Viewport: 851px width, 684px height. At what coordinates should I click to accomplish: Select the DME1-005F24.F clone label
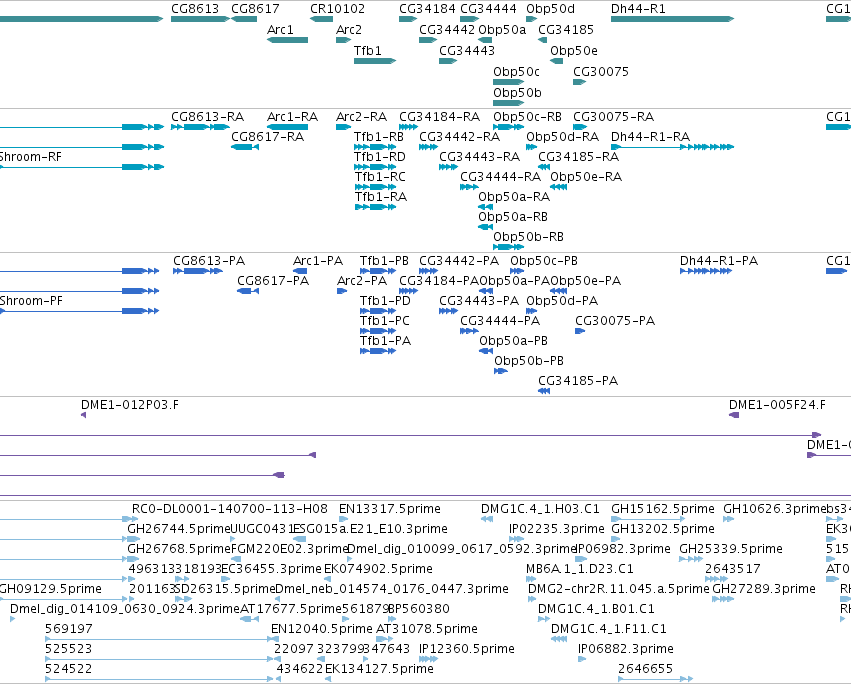click(x=777, y=406)
